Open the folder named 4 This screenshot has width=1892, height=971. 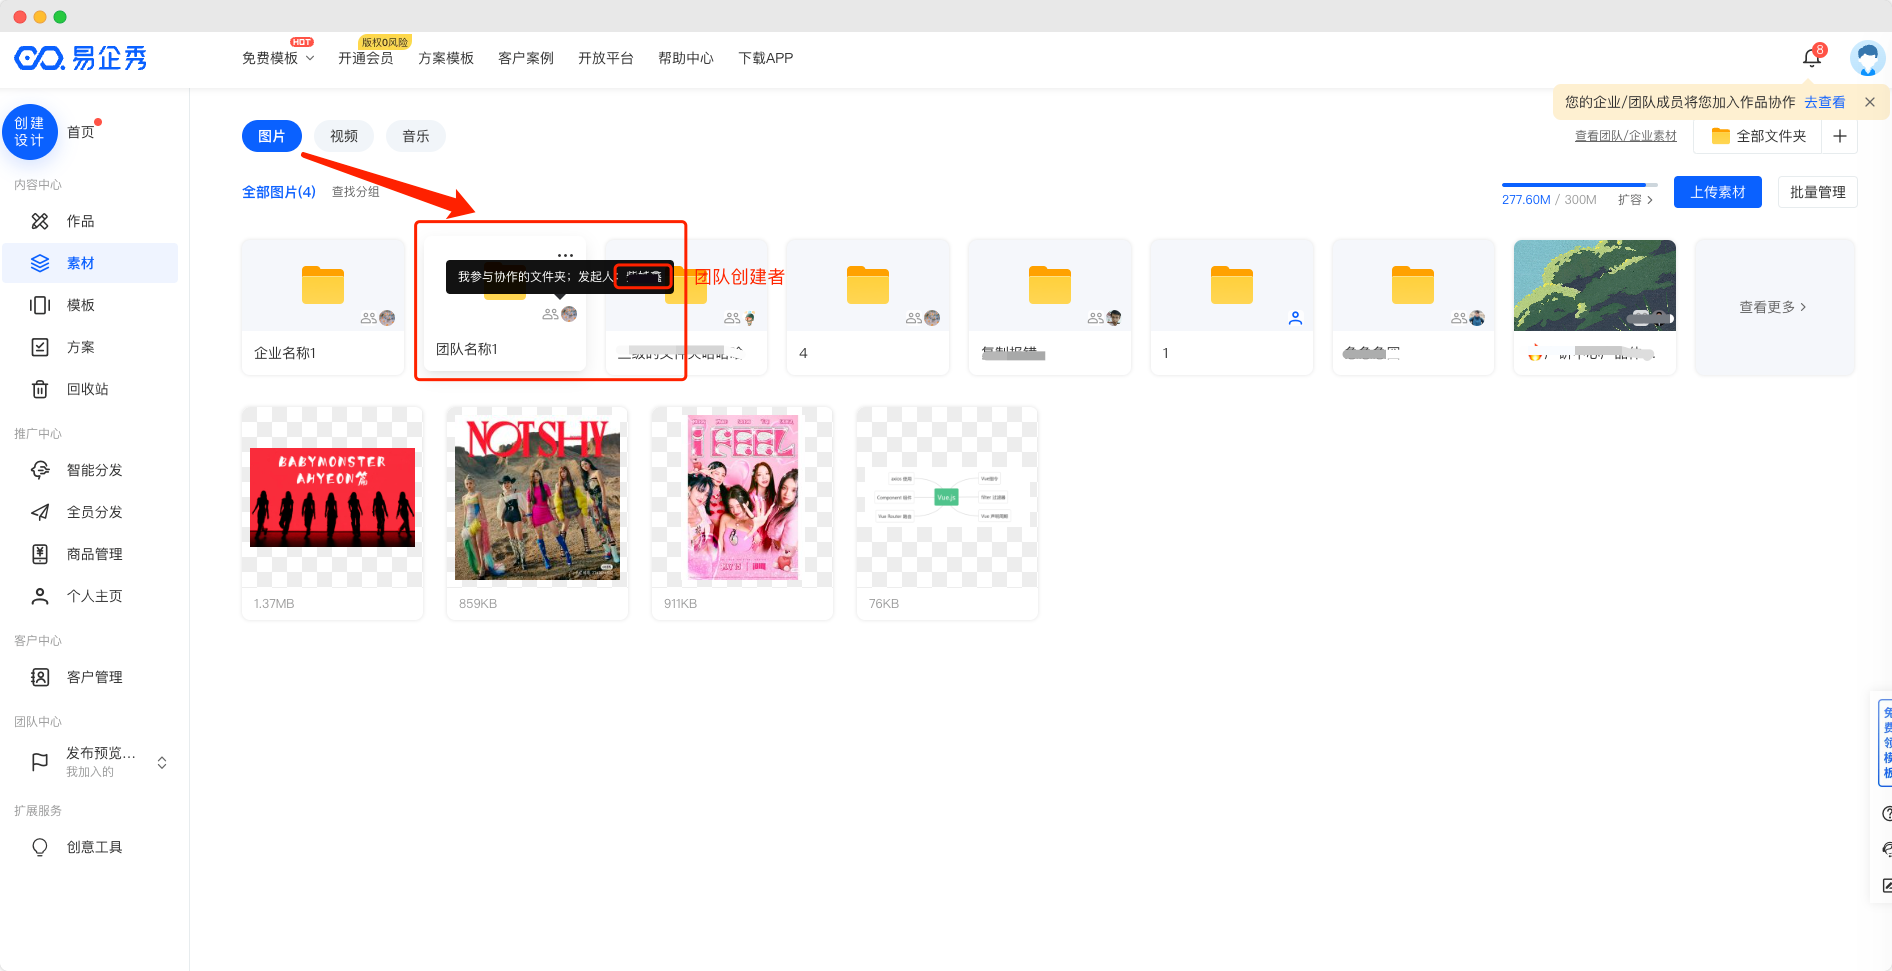(x=868, y=307)
